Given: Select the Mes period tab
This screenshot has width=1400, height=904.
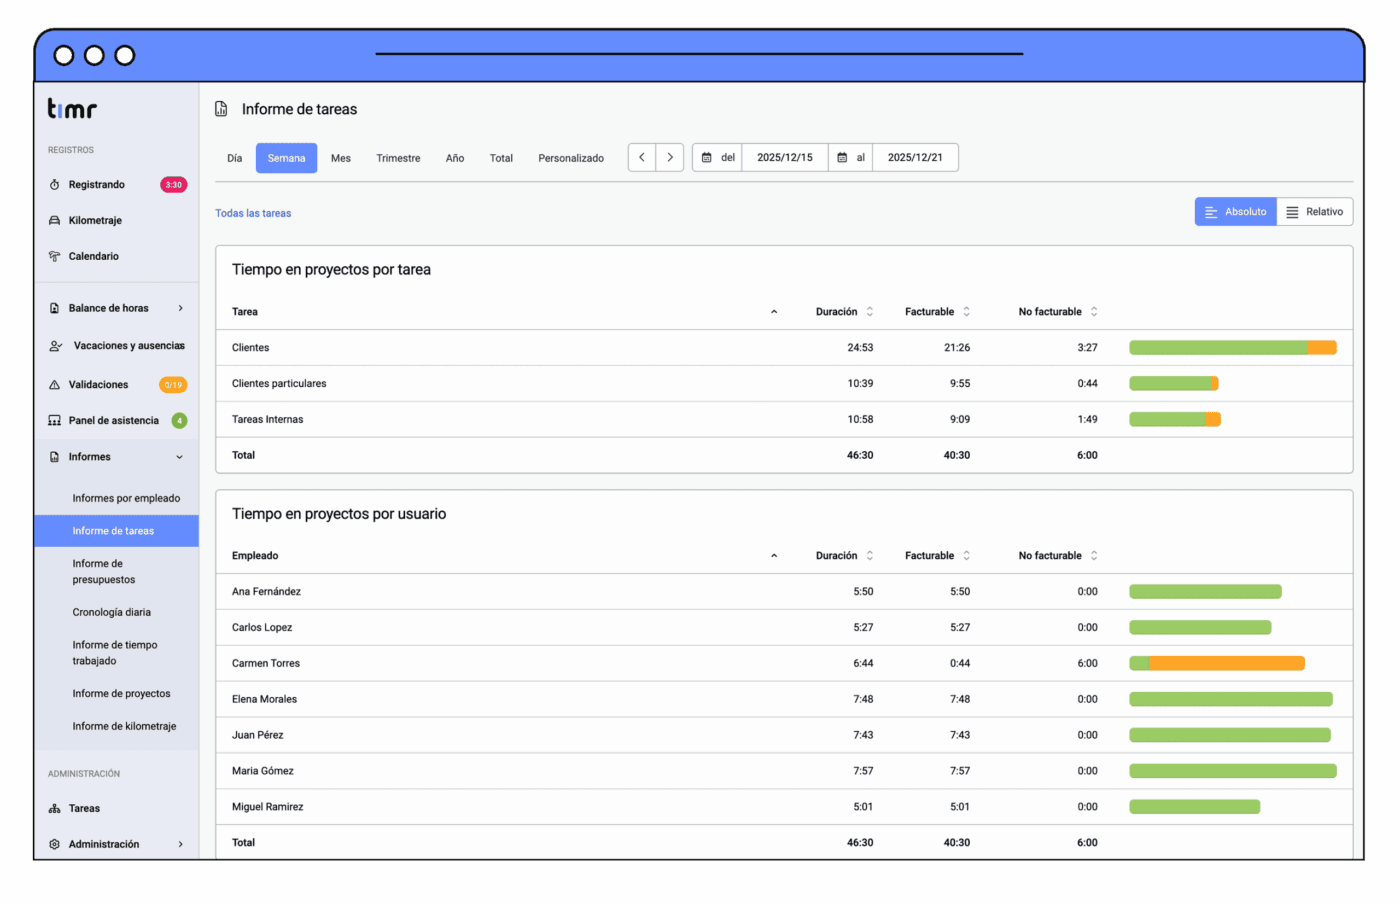Looking at the screenshot, I should [x=341, y=158].
